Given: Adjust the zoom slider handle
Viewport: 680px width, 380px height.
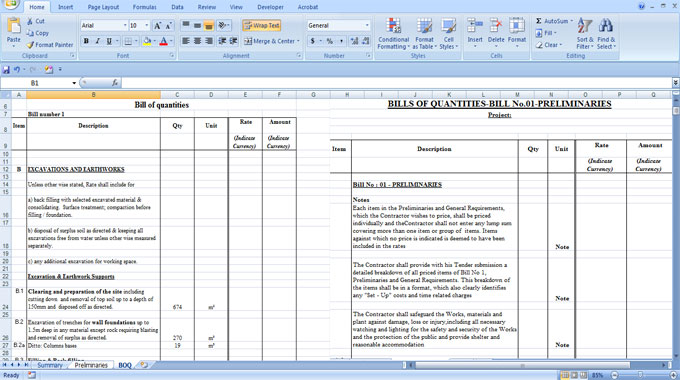Looking at the screenshot, I should [640, 375].
